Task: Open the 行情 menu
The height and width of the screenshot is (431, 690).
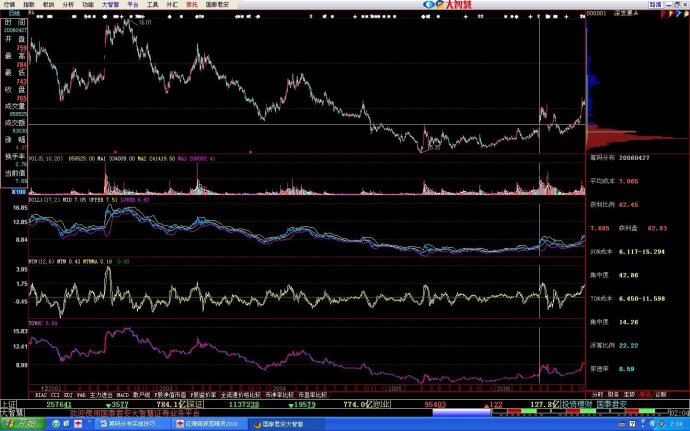Action: click(x=8, y=4)
